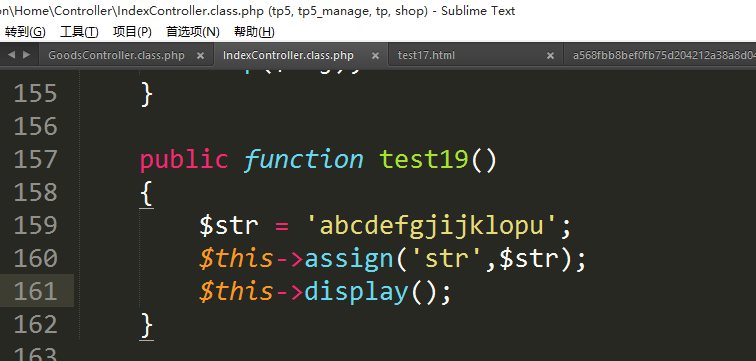The height and width of the screenshot is (361, 756).
Task: Close the GoodsController.class.php tab
Action: click(201, 56)
